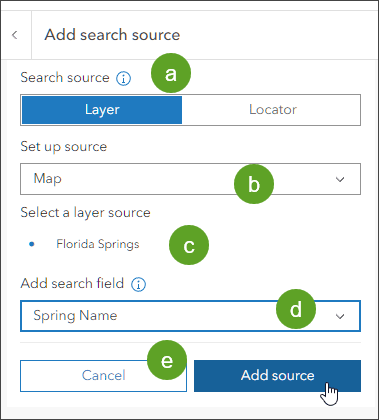Select the Florida Springs layer source
The image size is (379, 420).
coord(98,244)
